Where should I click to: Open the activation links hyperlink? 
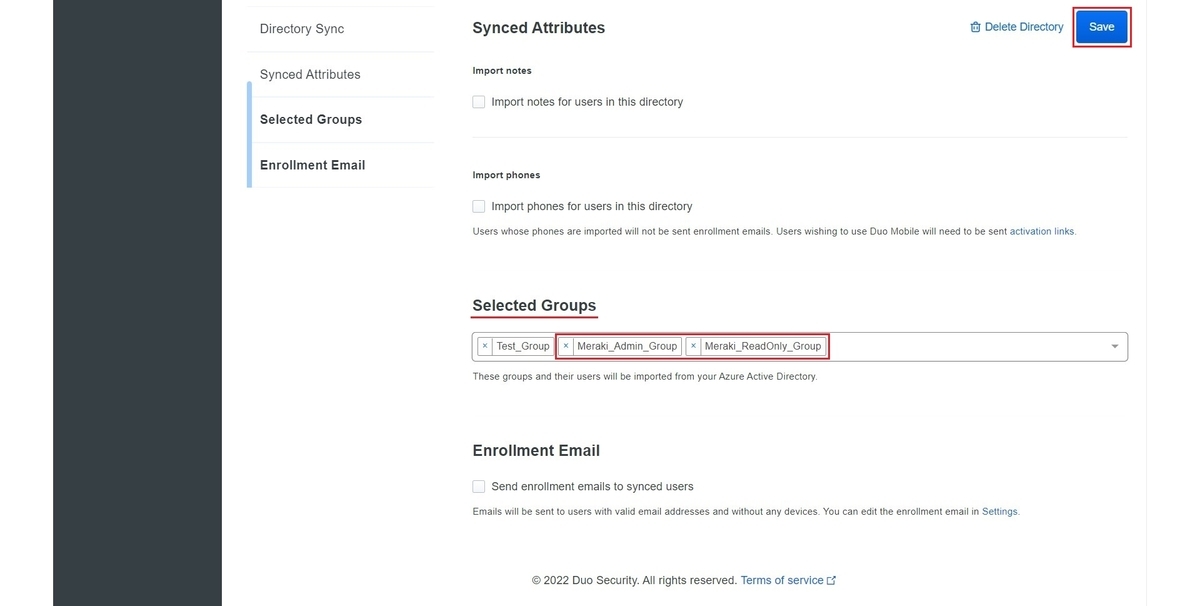coord(1042,232)
